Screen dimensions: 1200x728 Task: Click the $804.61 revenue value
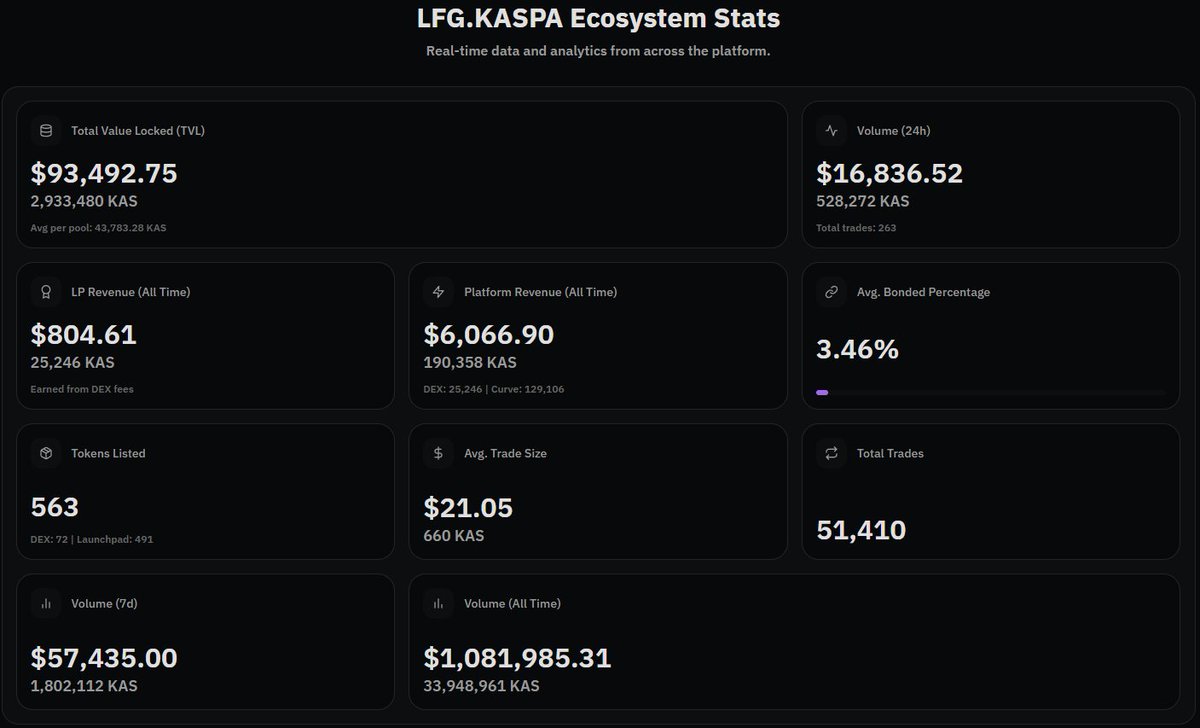coord(84,335)
